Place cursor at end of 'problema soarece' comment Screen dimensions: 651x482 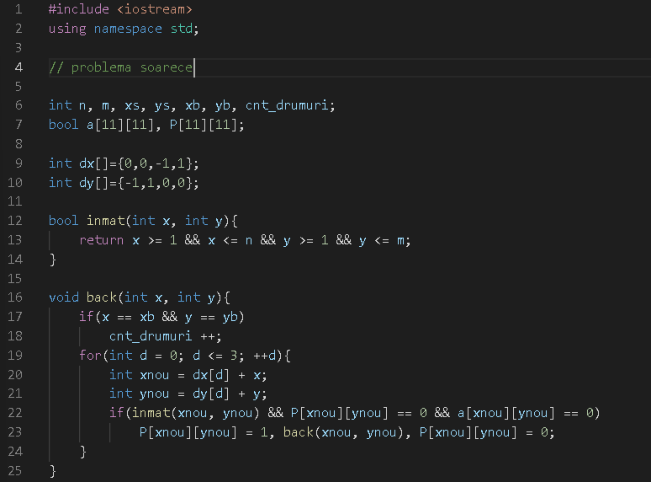click(194, 67)
